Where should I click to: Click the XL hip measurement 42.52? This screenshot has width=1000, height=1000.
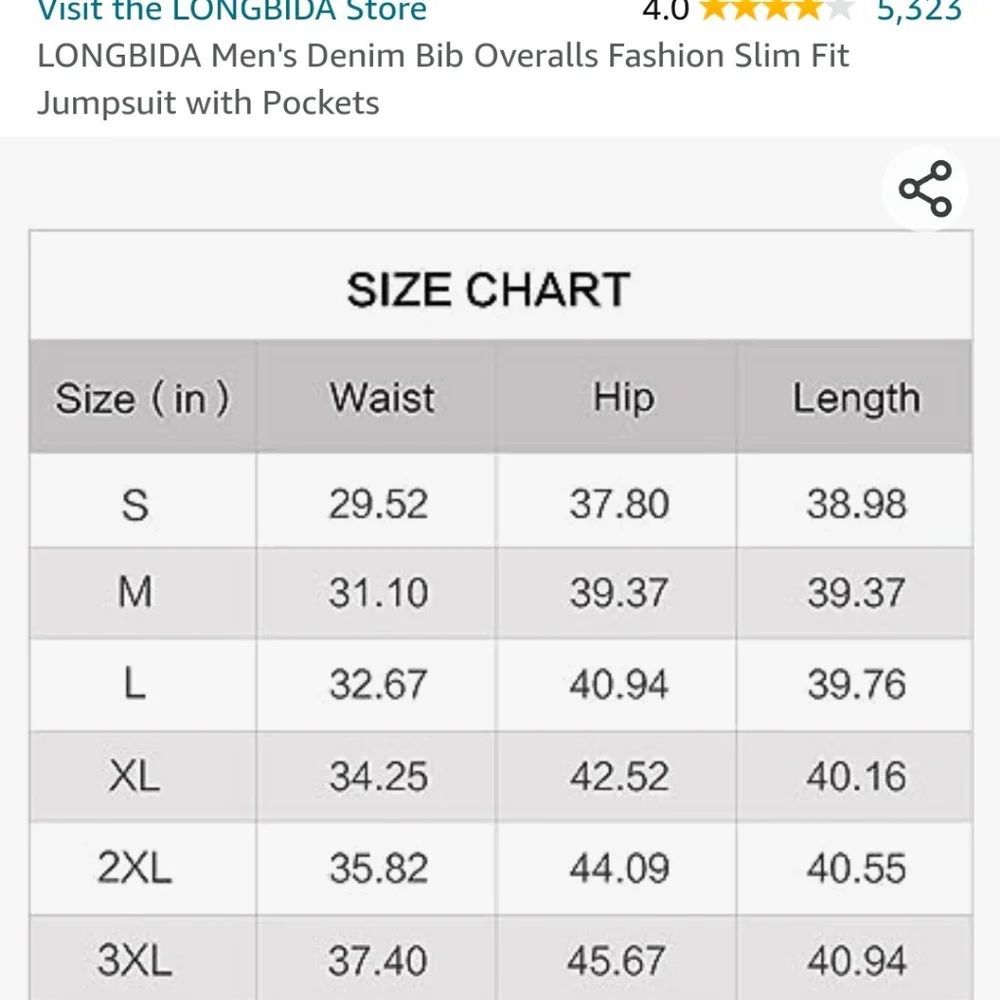click(x=618, y=777)
